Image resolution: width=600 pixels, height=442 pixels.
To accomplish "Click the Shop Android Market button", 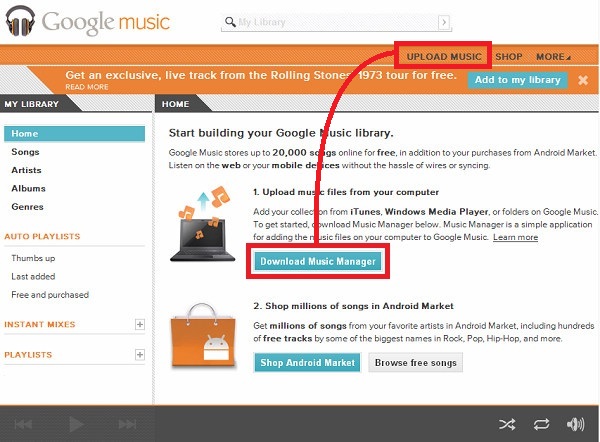I will tap(307, 363).
